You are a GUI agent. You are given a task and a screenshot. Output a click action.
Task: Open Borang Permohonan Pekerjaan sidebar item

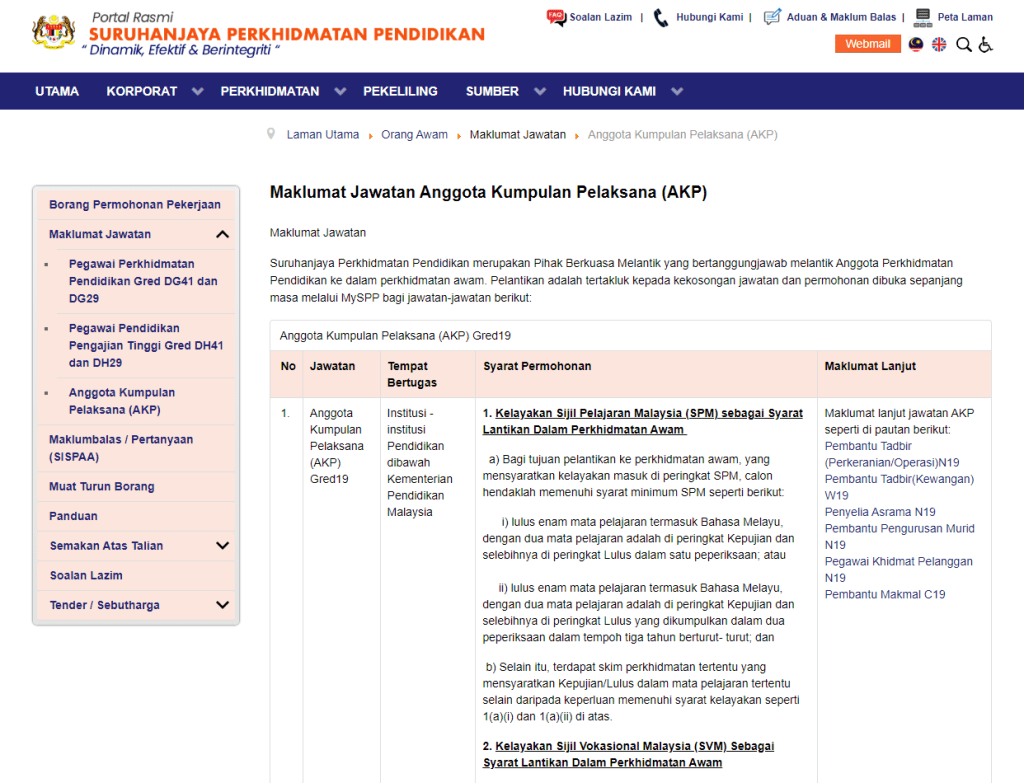pos(135,204)
